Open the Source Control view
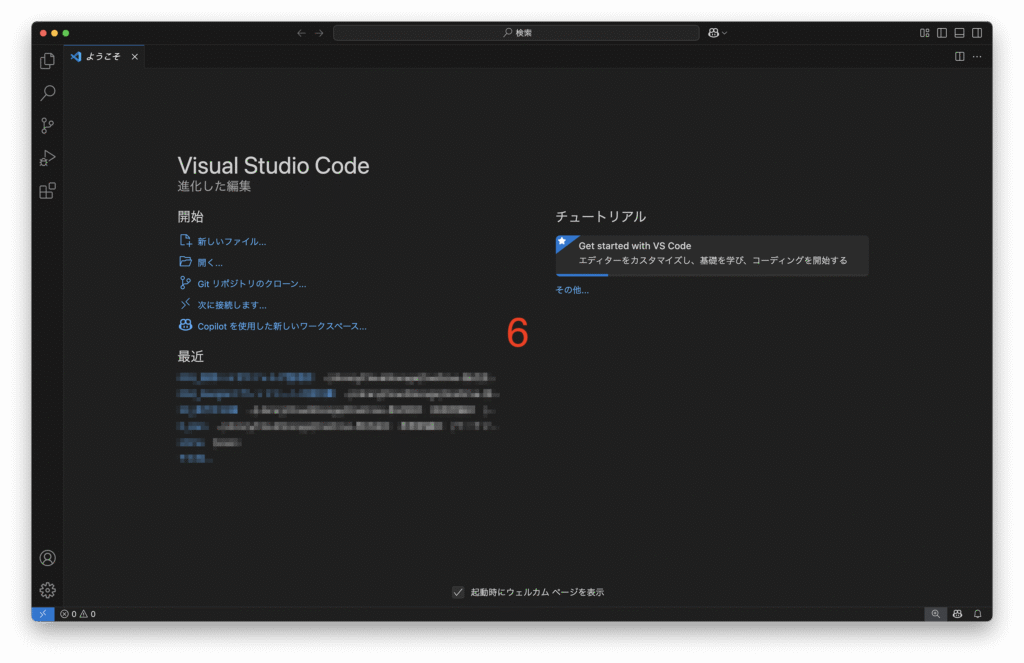 47,125
